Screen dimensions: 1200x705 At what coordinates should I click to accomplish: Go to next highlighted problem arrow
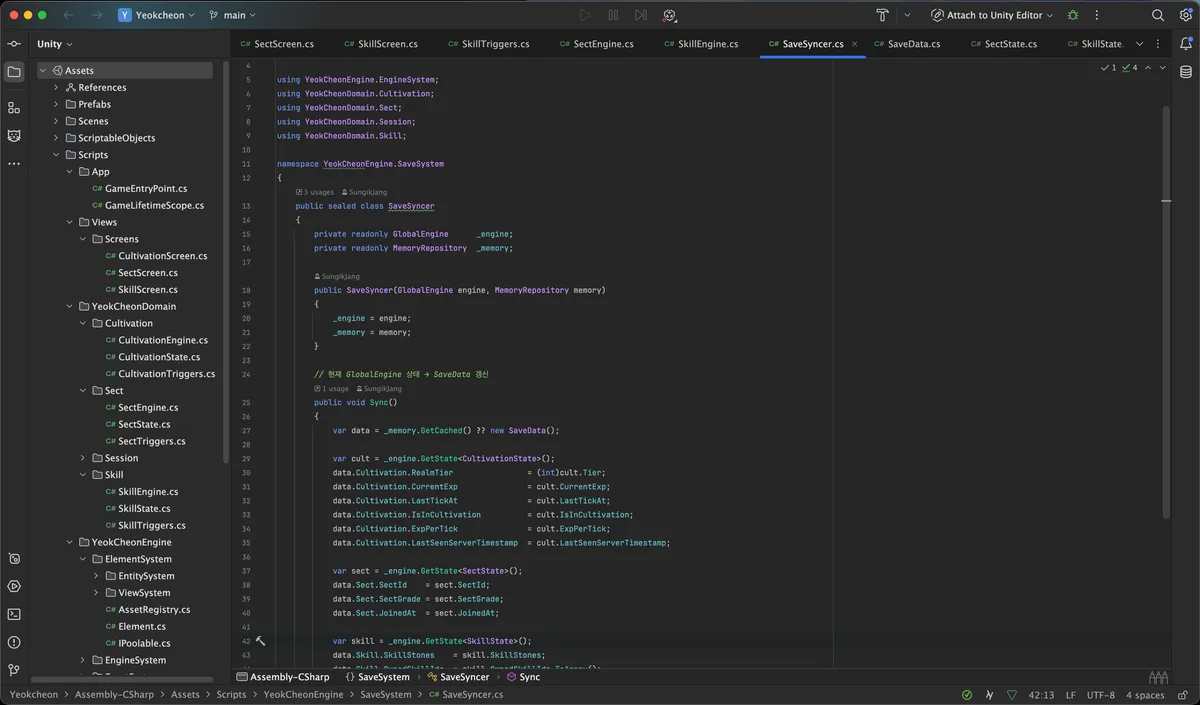[x=1163, y=67]
